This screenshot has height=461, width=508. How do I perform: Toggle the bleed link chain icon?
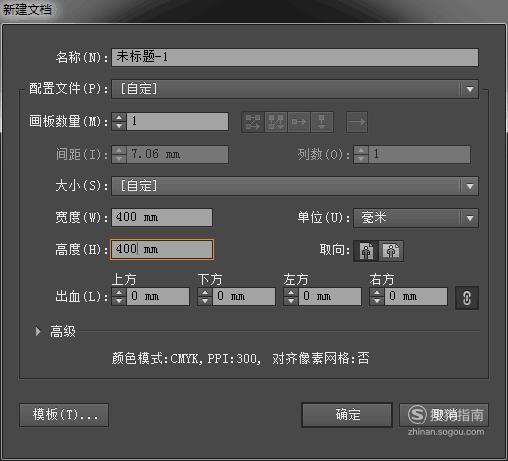(467, 298)
